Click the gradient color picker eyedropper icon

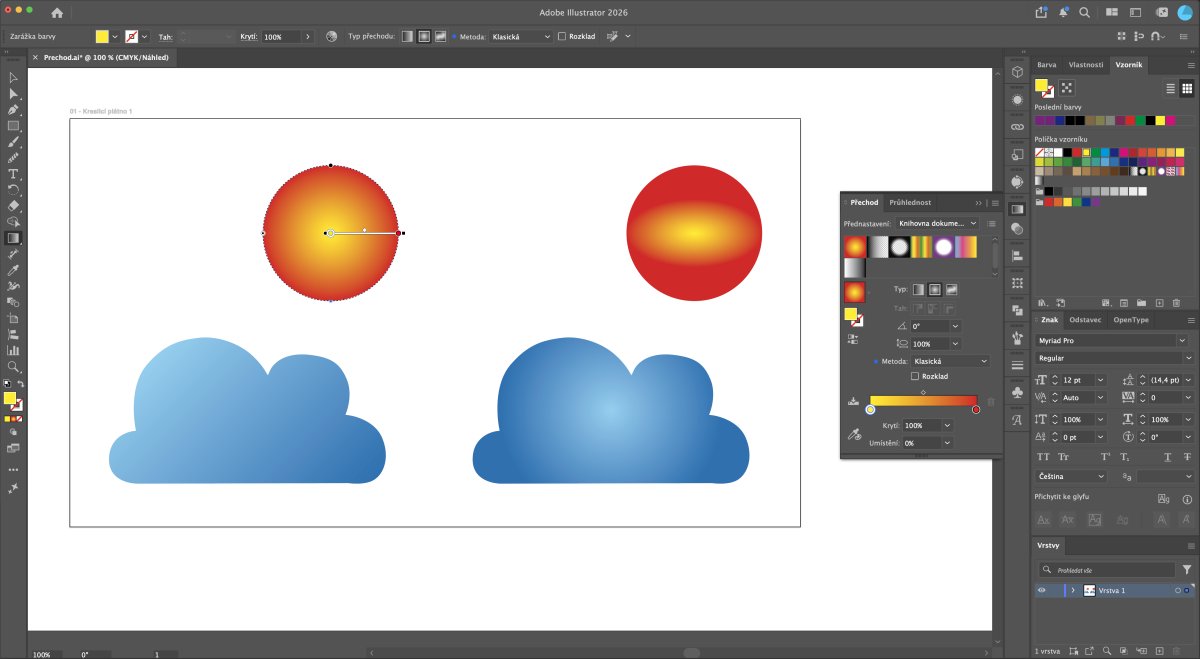click(854, 434)
